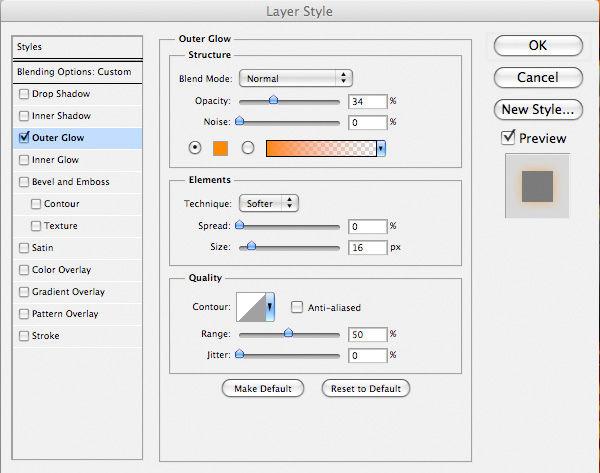Select the solid color radio button
The height and width of the screenshot is (473, 600).
coord(195,147)
